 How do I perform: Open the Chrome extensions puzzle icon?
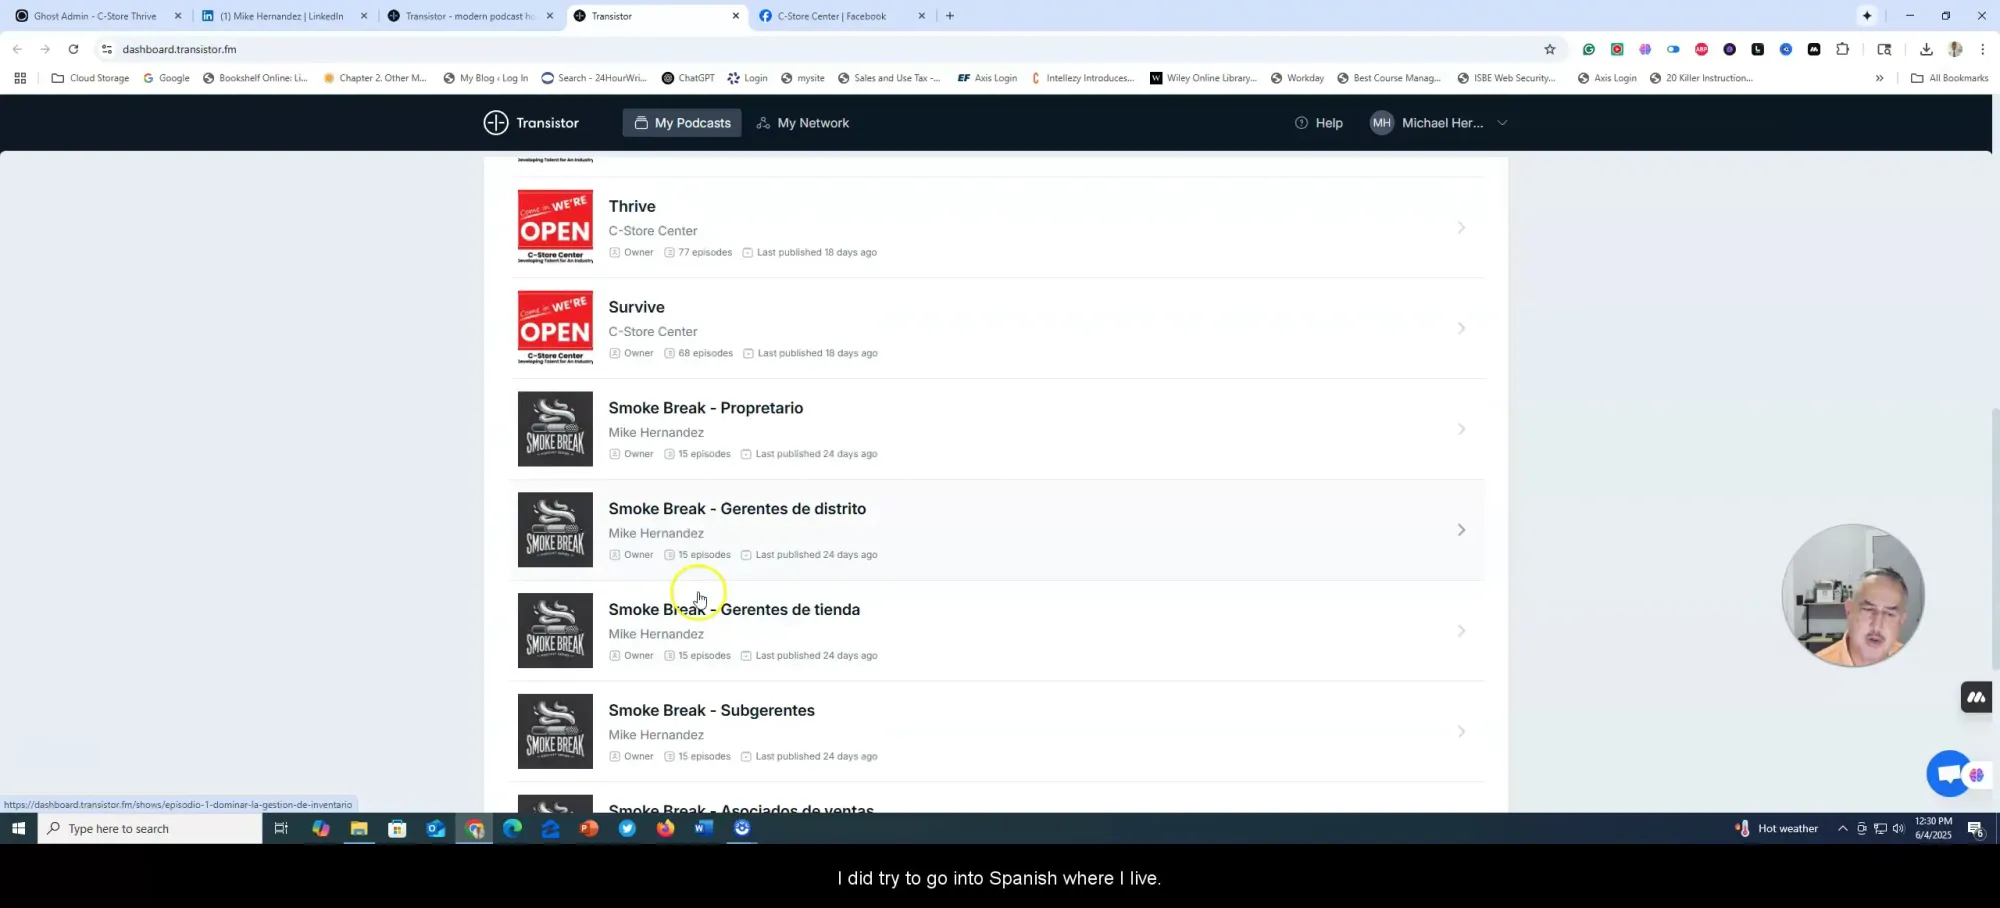tap(1842, 49)
